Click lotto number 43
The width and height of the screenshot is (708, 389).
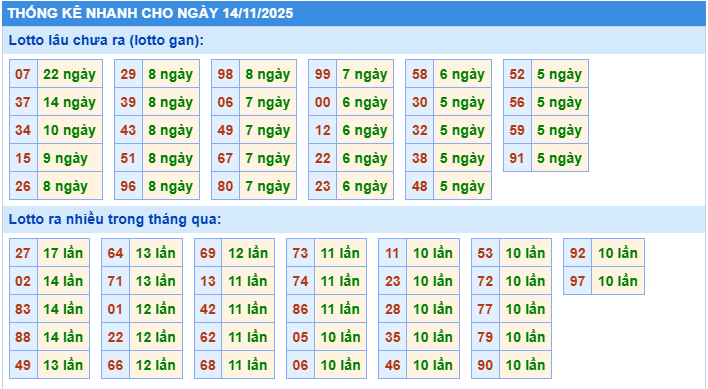click(x=128, y=130)
